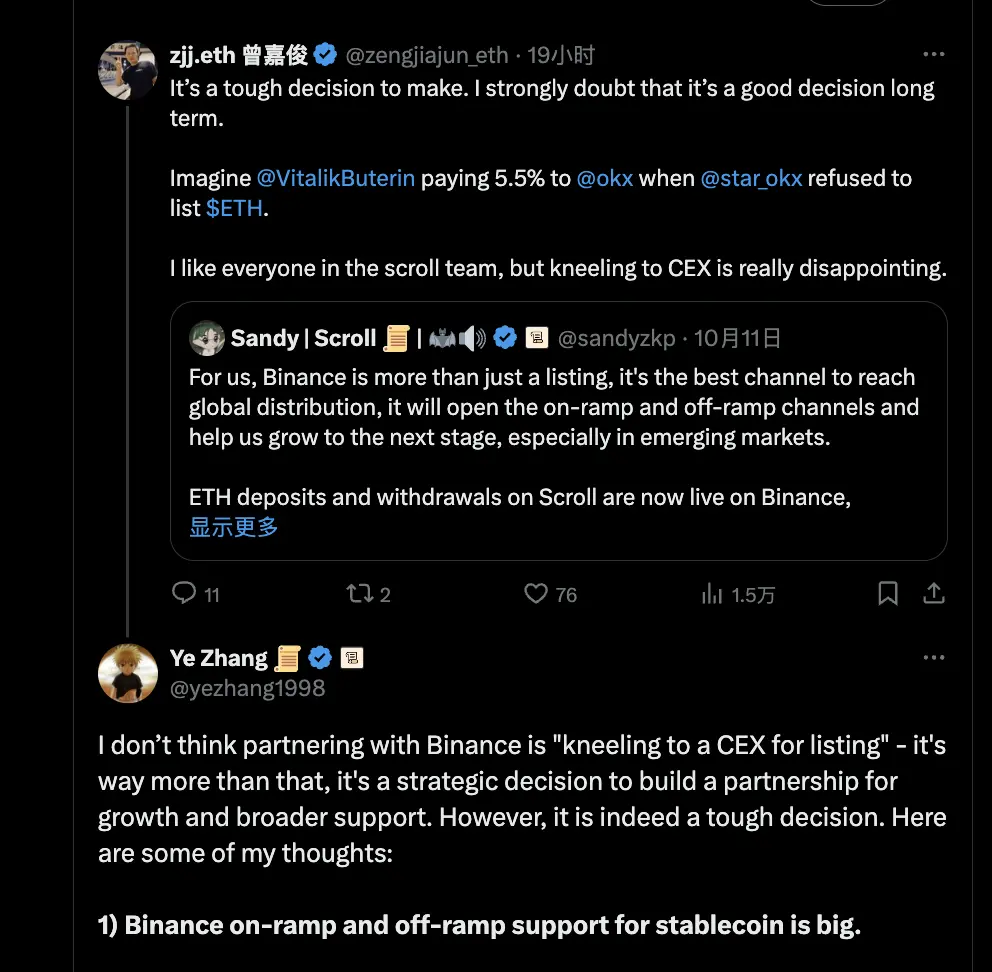
Task: Click Ye Zhang's verified badge
Action: (x=320, y=658)
